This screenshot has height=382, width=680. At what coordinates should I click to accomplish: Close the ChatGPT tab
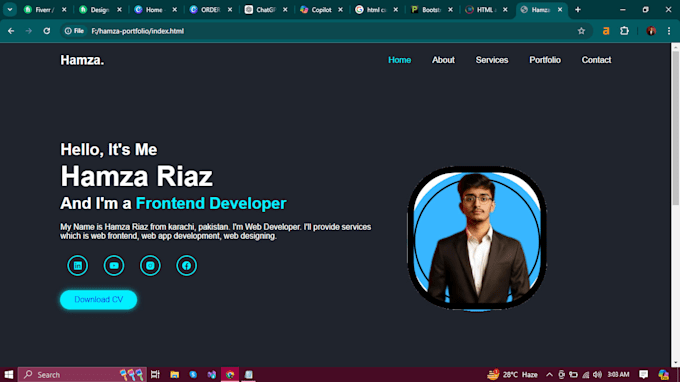point(285,10)
